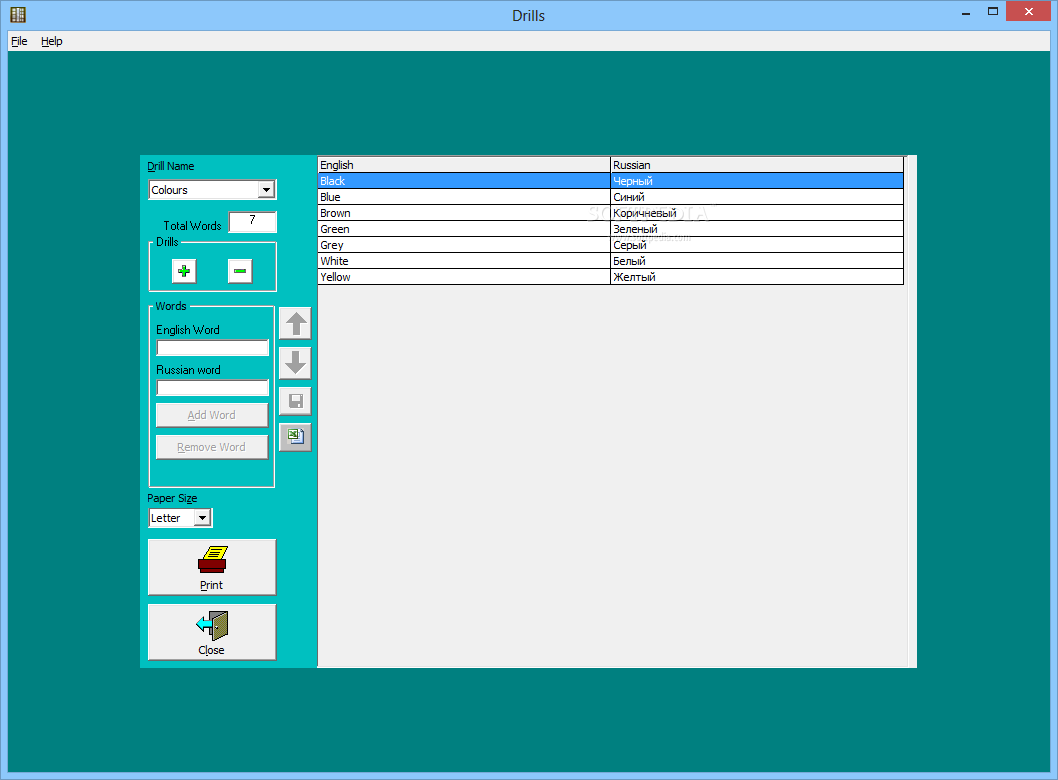Minimize the Drills window
Image resolution: width=1058 pixels, height=780 pixels.
point(966,12)
